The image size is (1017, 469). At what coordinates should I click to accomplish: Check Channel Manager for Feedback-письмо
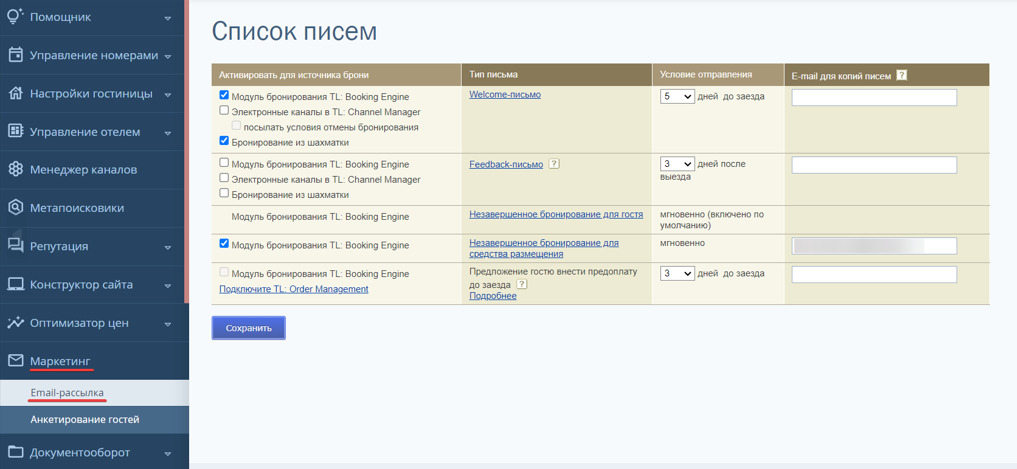(224, 178)
